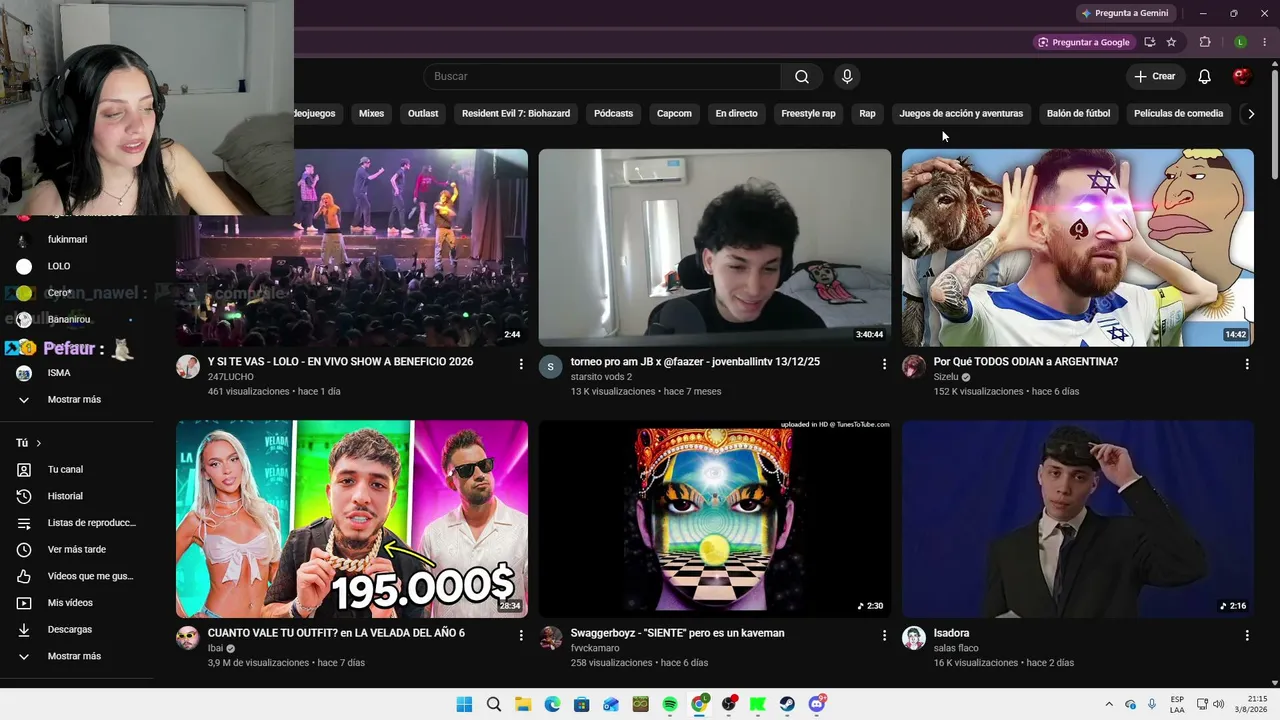Image resolution: width=1280 pixels, height=720 pixels.
Task: Open the 195.000$ outfit video thumbnail
Action: point(352,519)
